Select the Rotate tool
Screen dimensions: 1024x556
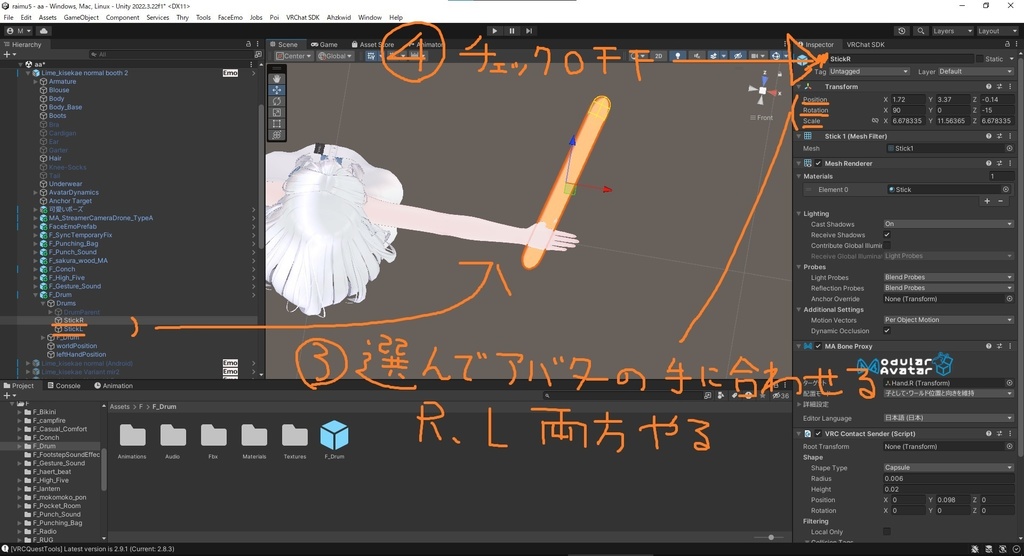(277, 101)
